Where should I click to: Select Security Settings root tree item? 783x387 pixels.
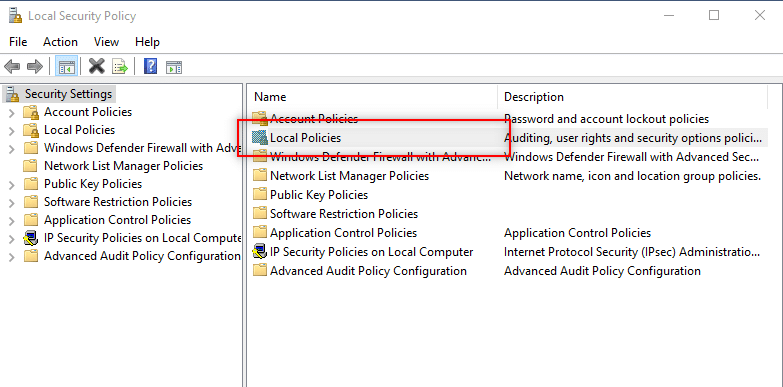point(68,94)
